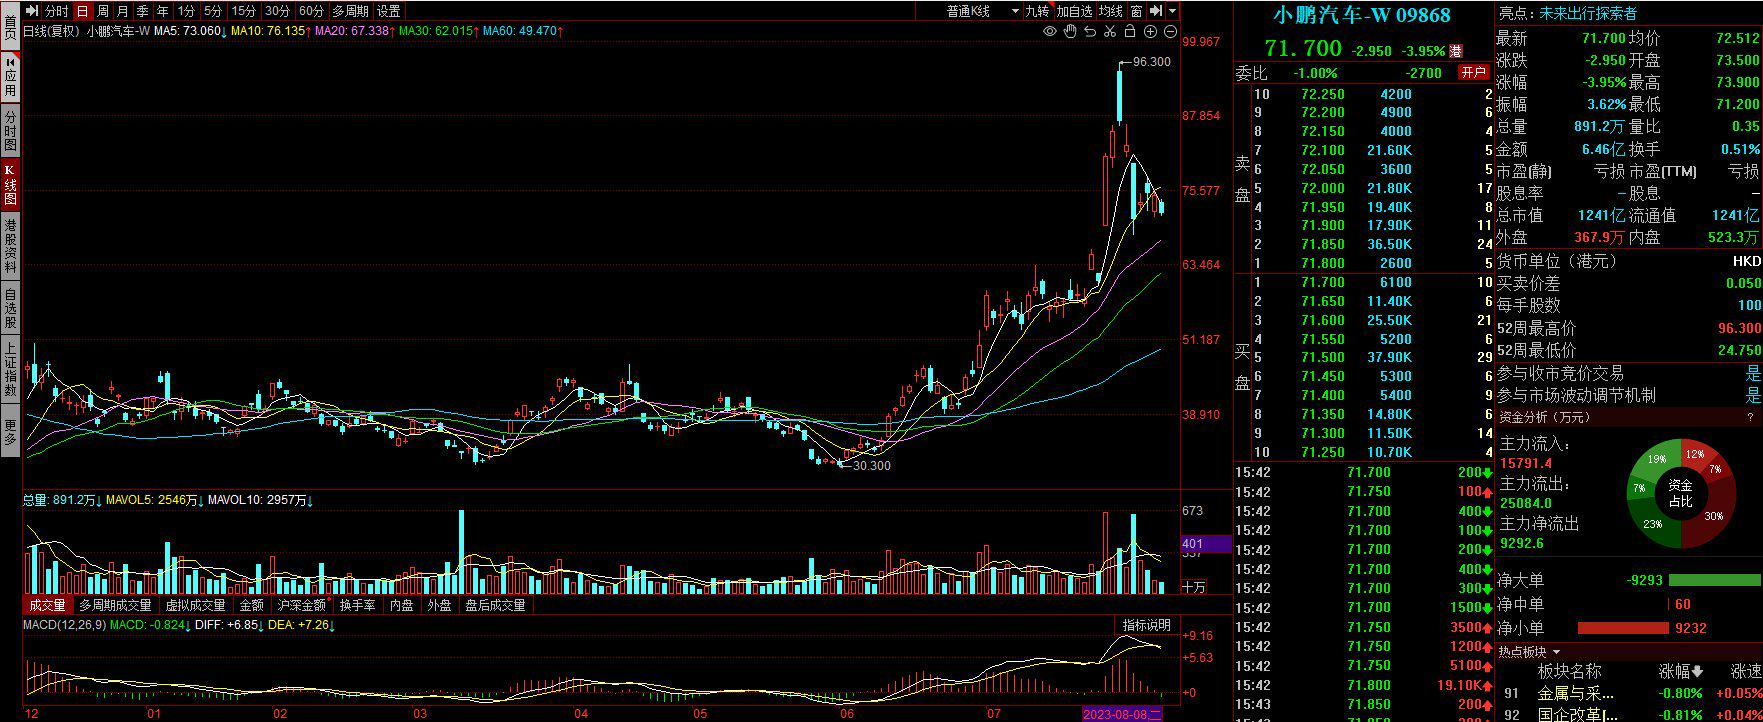Select the hand pan tool icon
1763x722 pixels.
coord(1069,32)
